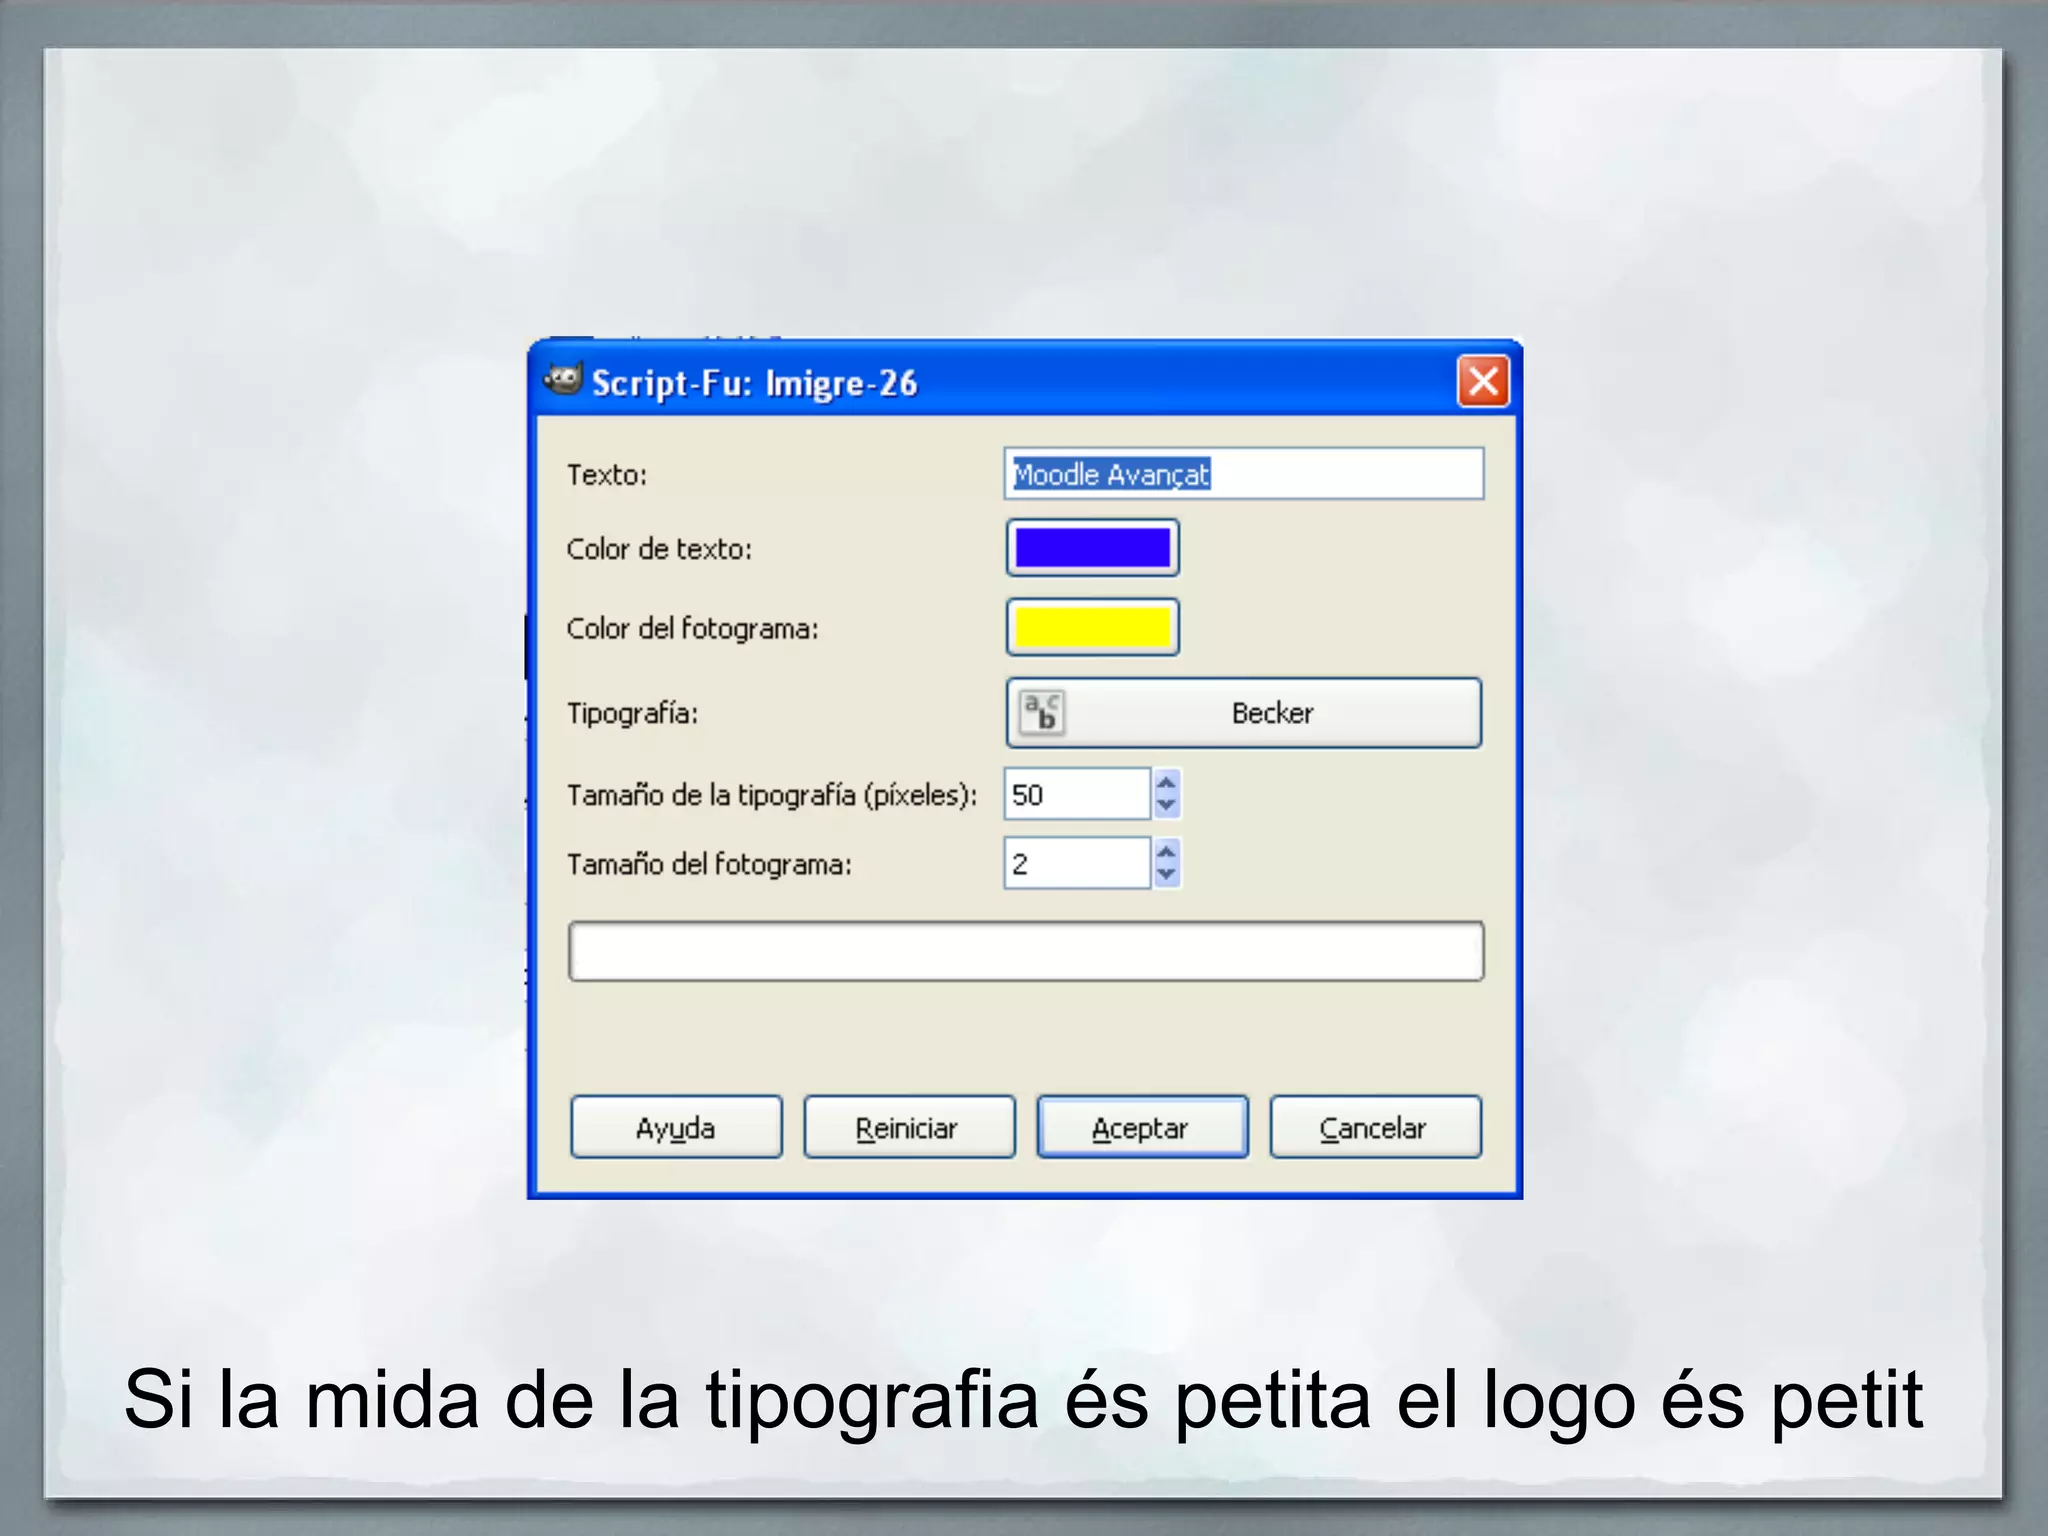Click the empty progress bar area
Viewport: 2048px width, 1536px height.
click(1026, 951)
